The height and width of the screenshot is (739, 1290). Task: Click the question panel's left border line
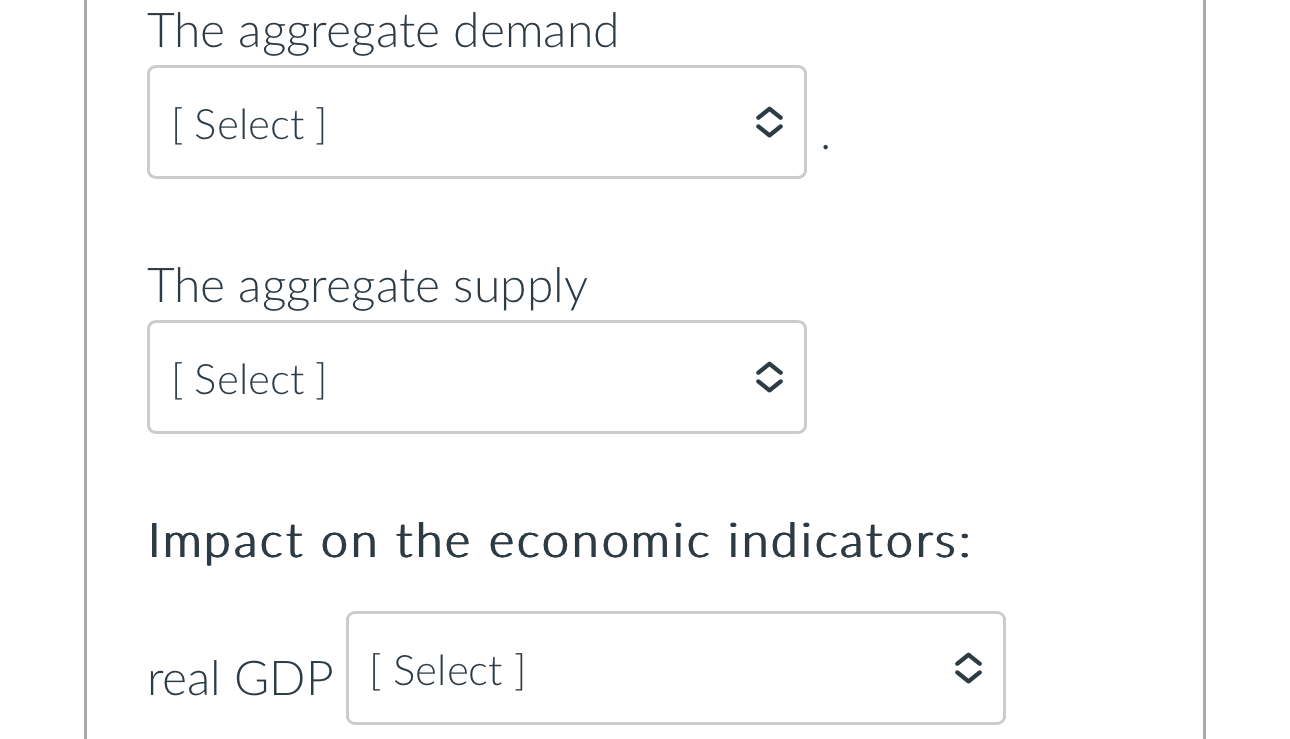pos(86,370)
